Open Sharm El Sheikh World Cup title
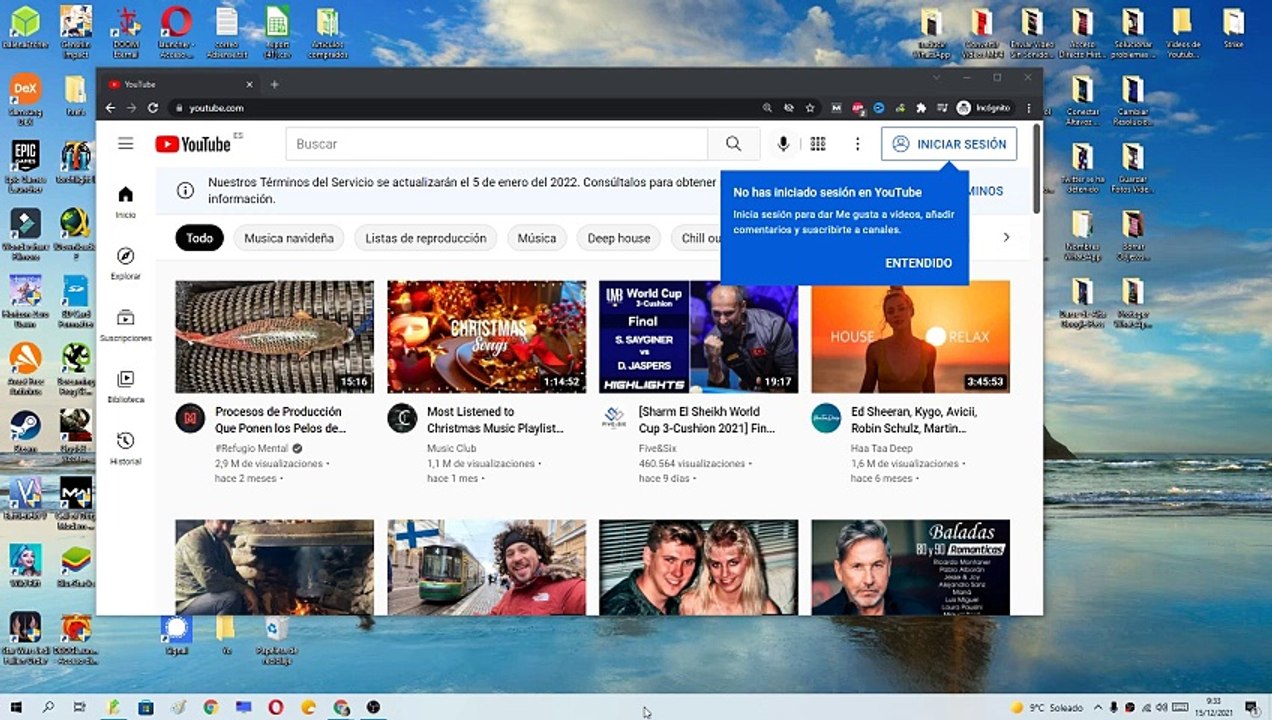Screen dimensions: 1272x720 707,419
